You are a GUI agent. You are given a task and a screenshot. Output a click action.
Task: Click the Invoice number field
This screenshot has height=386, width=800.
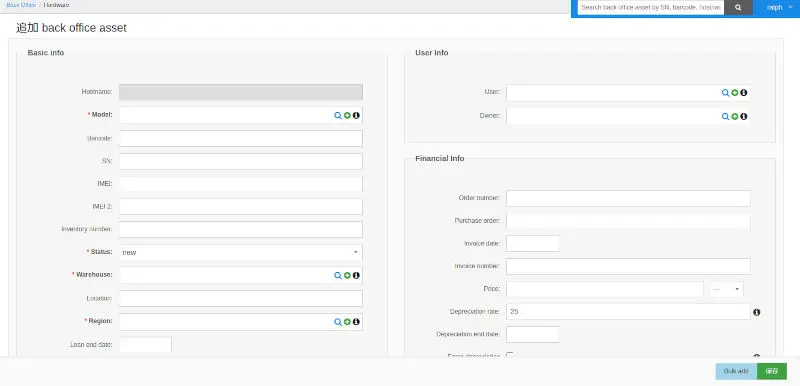(x=628, y=266)
